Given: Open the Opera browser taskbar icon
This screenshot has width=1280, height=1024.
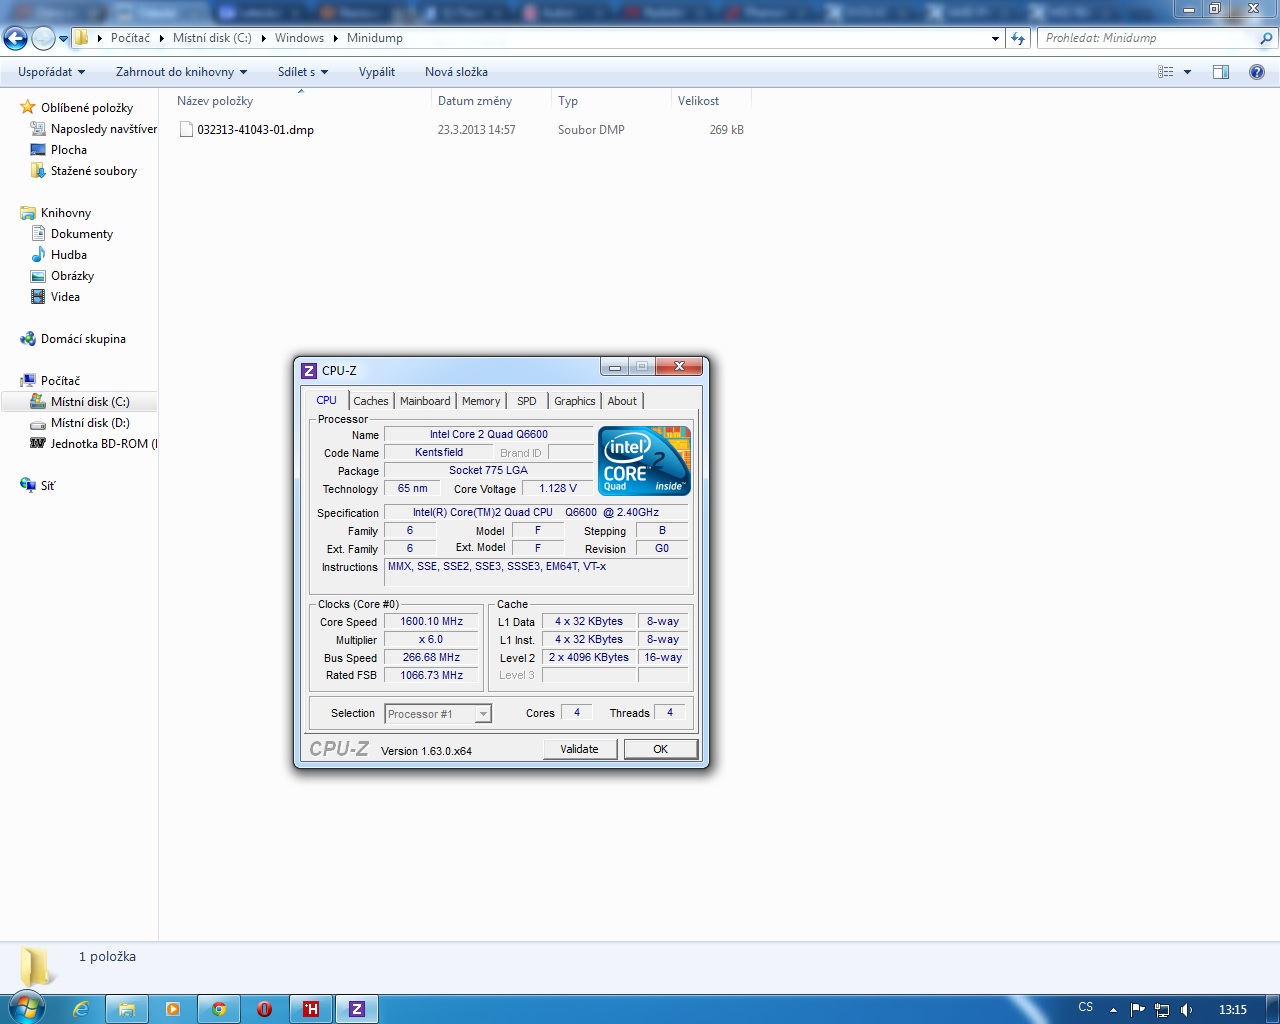Looking at the screenshot, I should pyautogui.click(x=265, y=1009).
